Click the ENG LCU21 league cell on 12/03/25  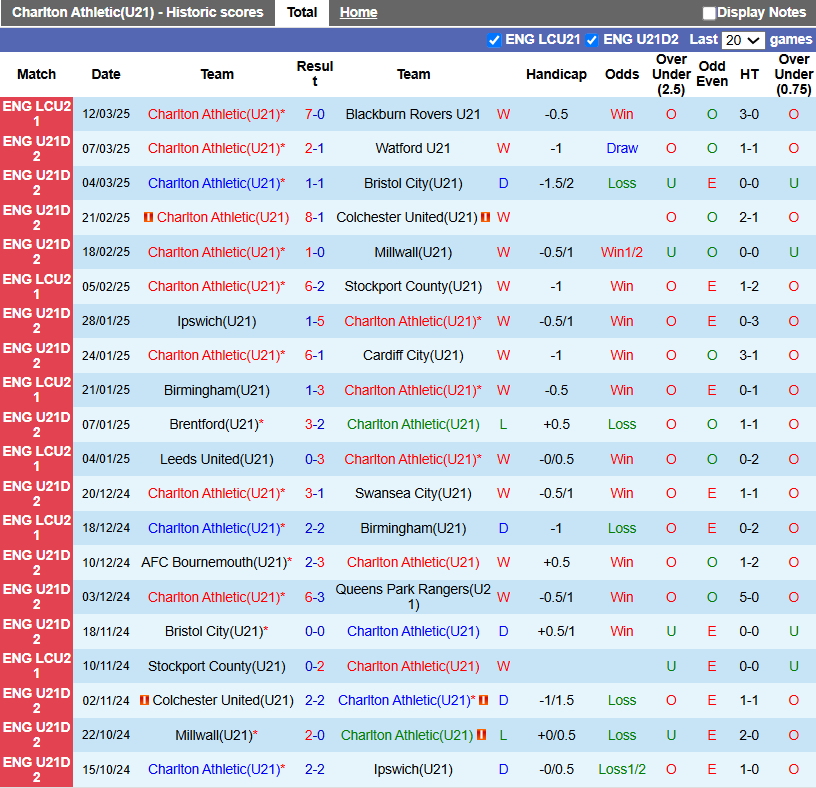point(36,113)
